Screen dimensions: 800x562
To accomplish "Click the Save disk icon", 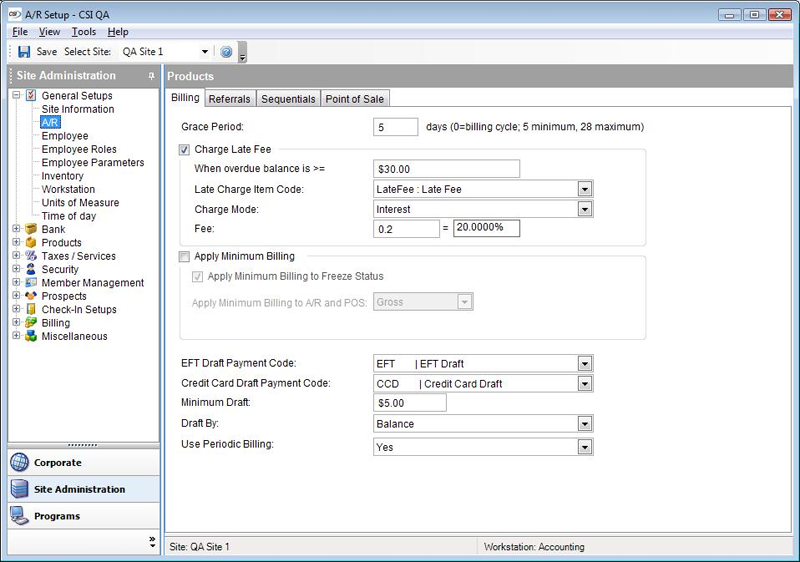I will tap(24, 52).
